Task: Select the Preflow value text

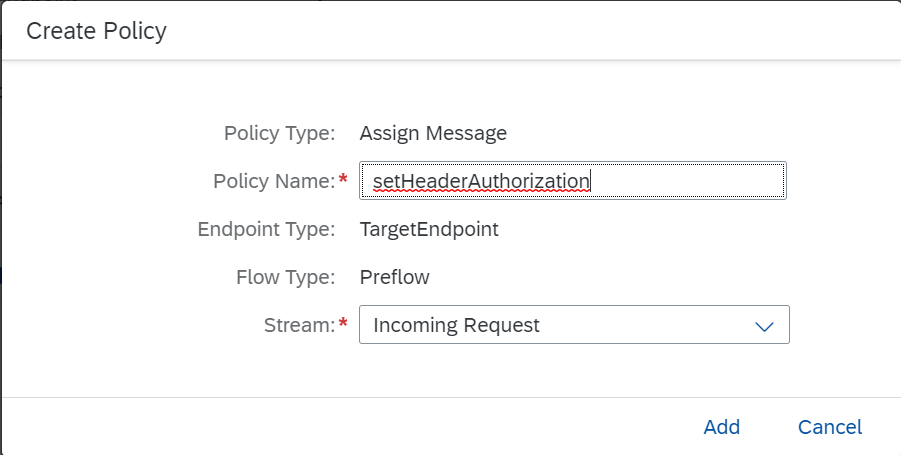Action: coord(394,277)
